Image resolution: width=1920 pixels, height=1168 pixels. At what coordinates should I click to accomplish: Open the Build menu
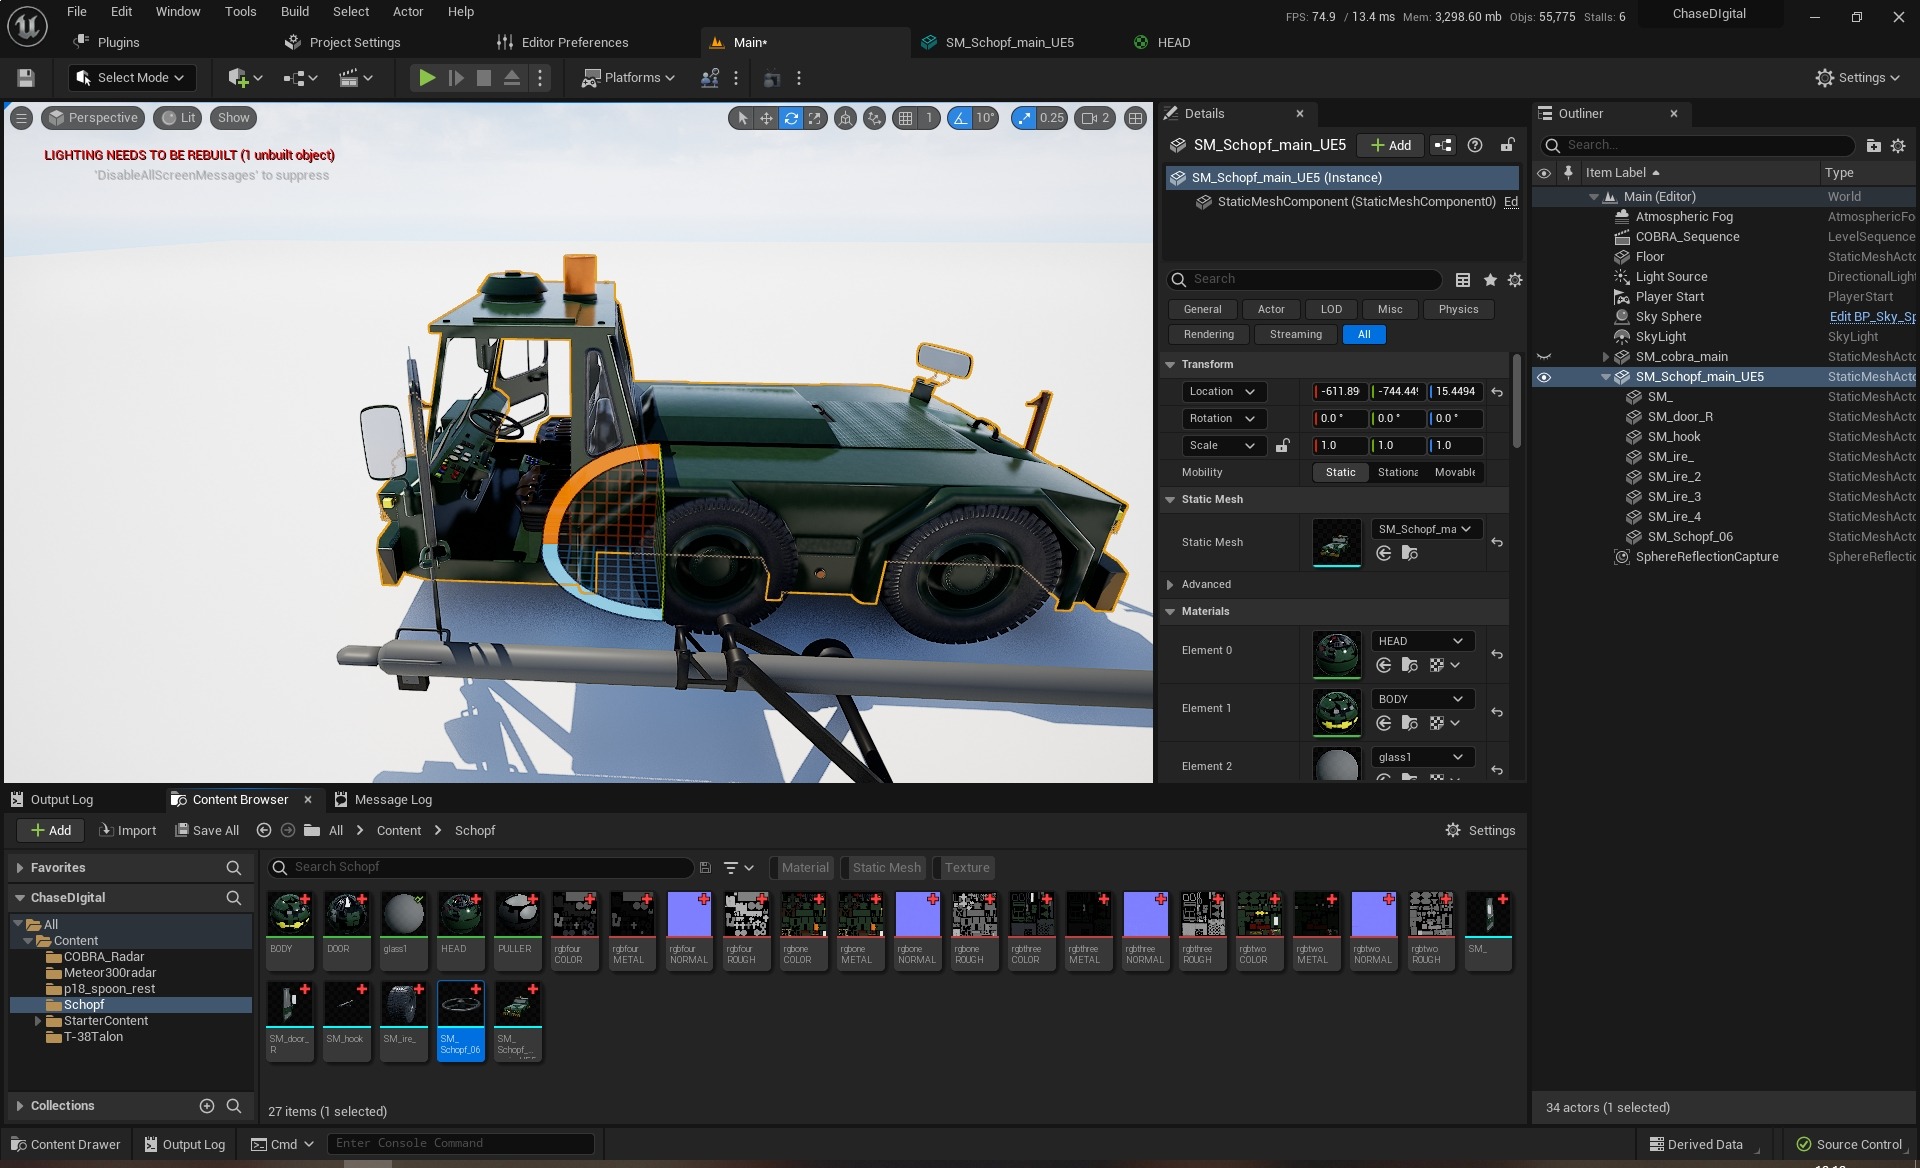pos(294,12)
